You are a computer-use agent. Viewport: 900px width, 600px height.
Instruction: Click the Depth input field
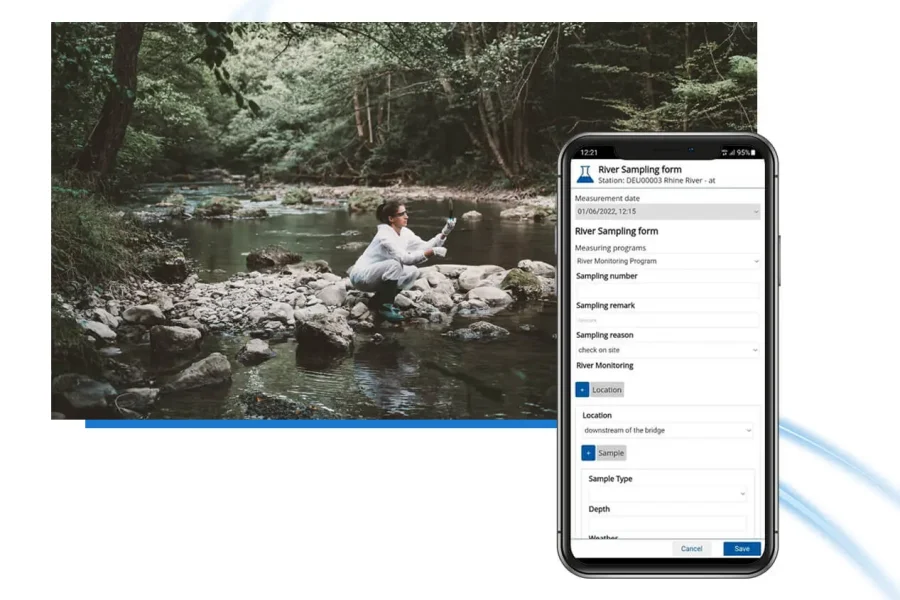pos(667,523)
